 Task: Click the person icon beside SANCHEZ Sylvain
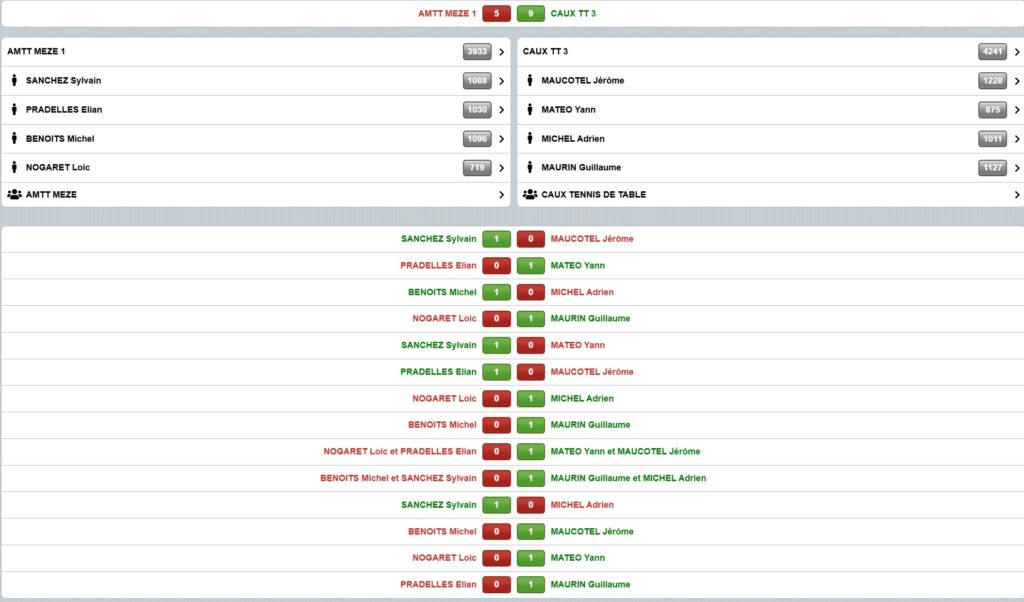[15, 81]
